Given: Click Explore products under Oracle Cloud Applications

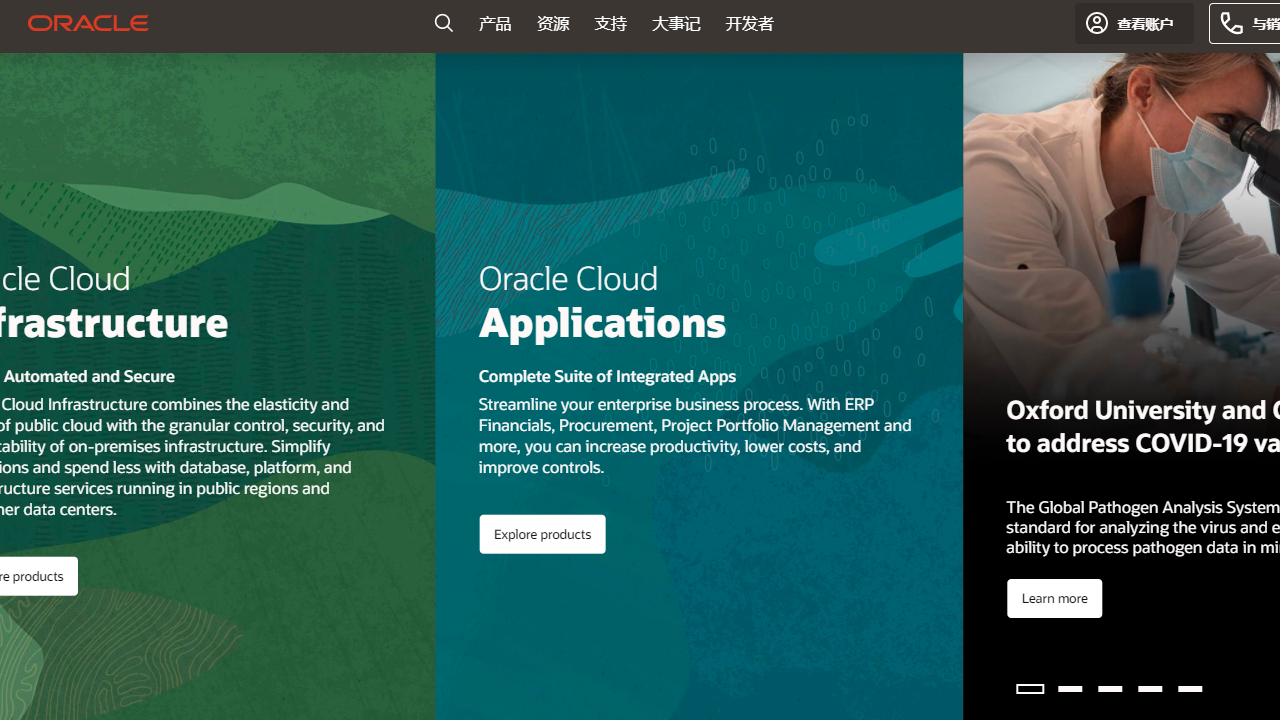Looking at the screenshot, I should pyautogui.click(x=542, y=533).
